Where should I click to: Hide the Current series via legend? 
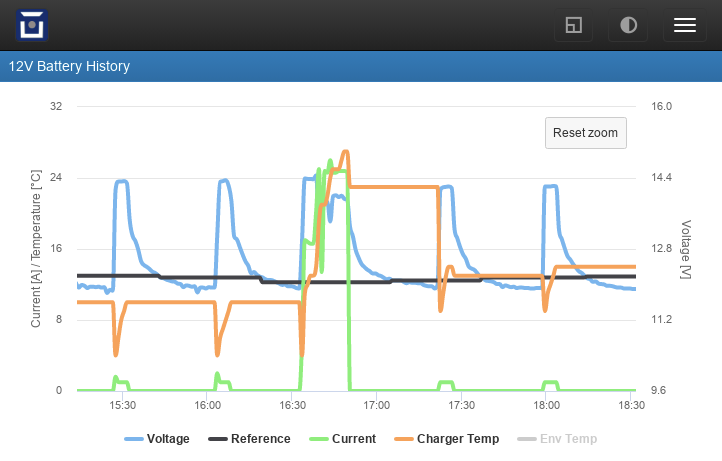tap(343, 439)
